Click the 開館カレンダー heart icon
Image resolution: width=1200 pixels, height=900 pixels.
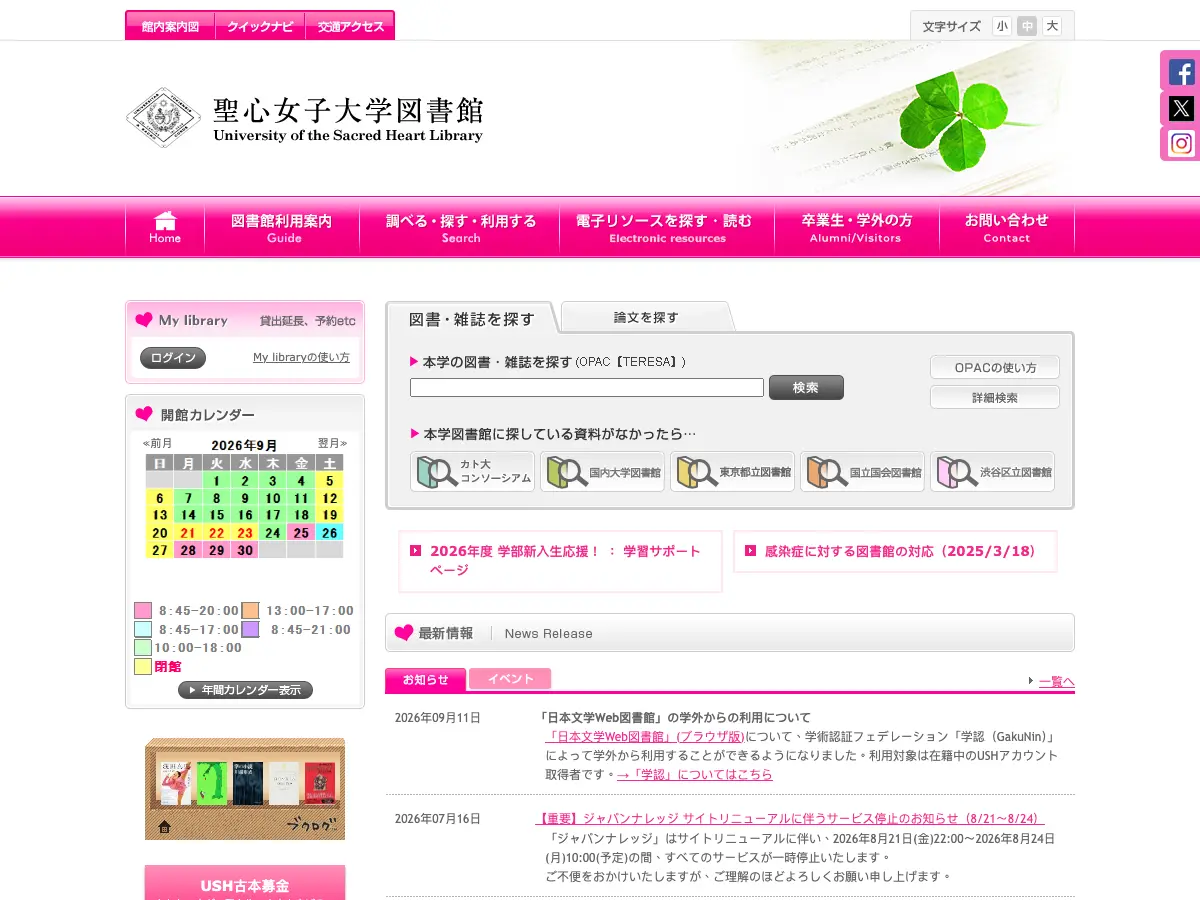pos(144,414)
